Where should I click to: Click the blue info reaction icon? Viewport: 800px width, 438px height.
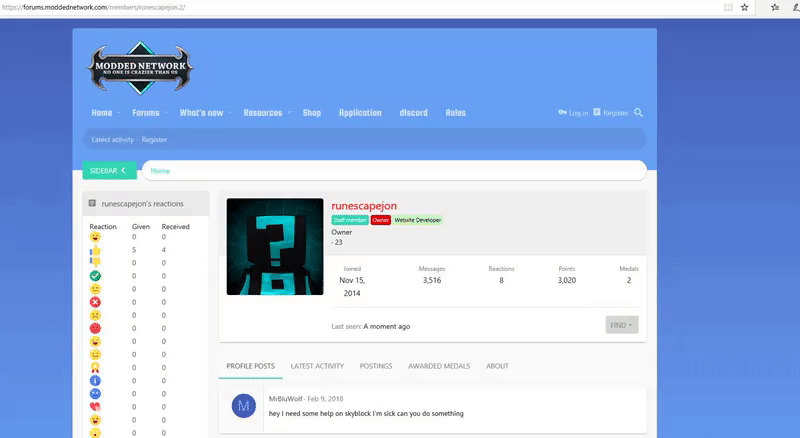pyautogui.click(x=95, y=381)
